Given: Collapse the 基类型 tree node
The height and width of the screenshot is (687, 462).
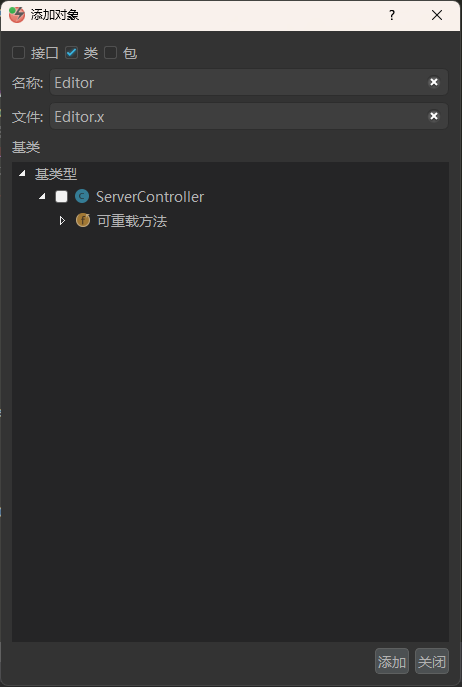Looking at the screenshot, I should click(x=22, y=174).
